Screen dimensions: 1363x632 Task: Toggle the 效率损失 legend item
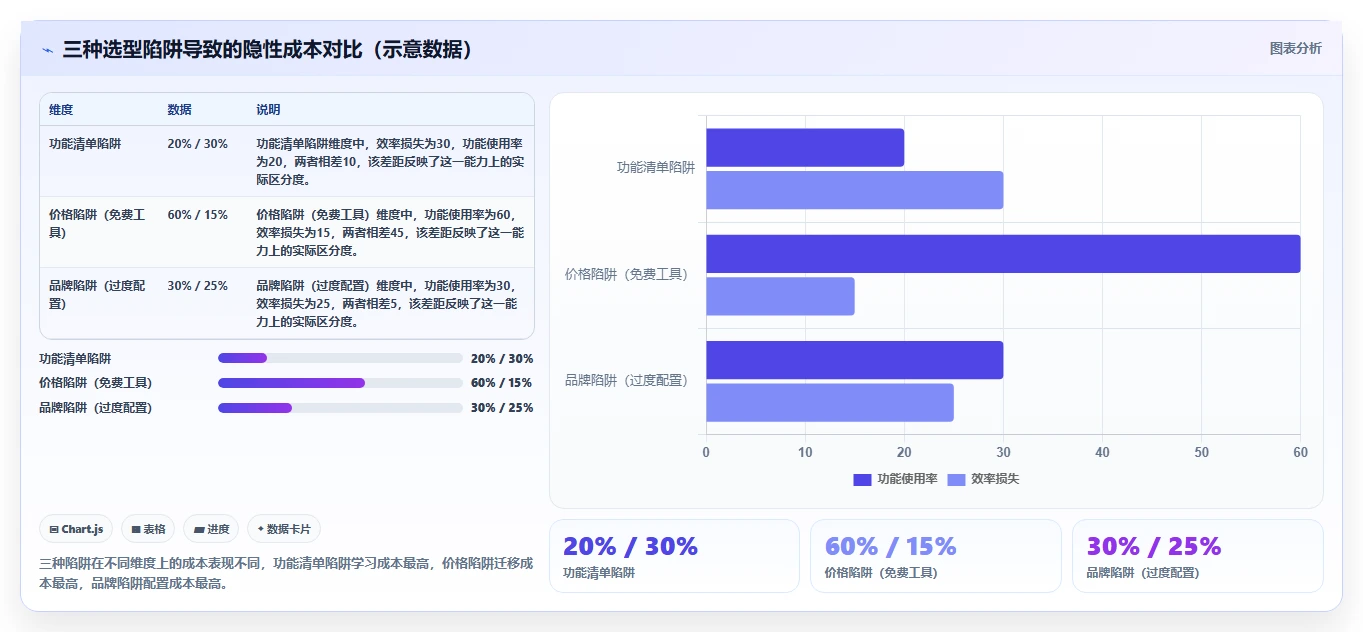point(983,479)
